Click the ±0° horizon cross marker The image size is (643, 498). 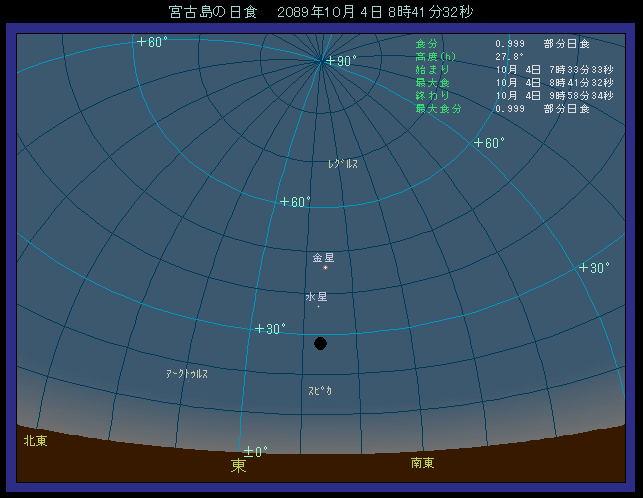coord(248,451)
